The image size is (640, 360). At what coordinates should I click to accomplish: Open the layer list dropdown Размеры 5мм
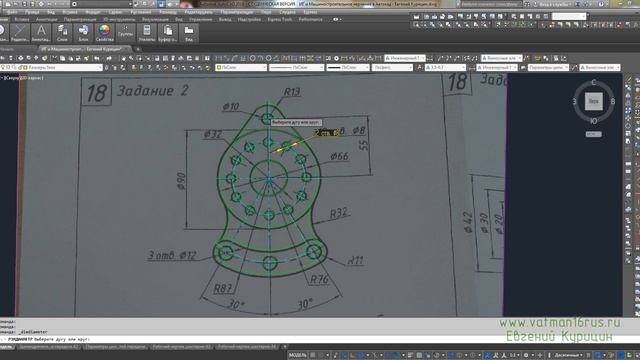coord(51,67)
